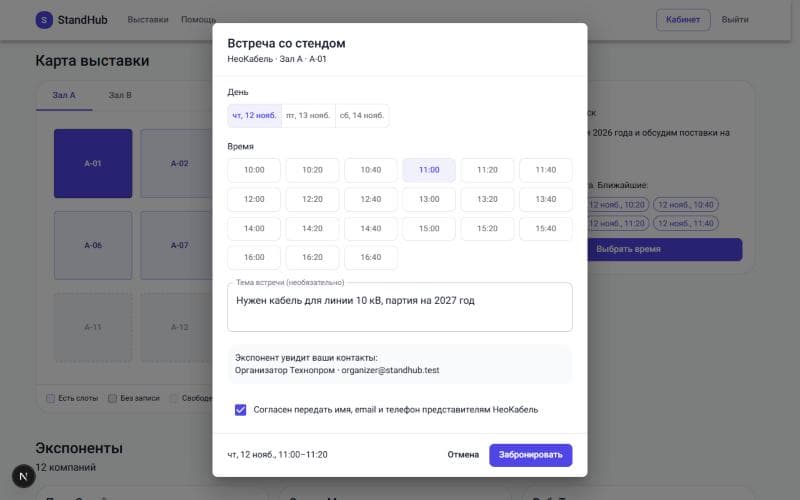
Task: Open the Помощь menu item
Action: tap(198, 20)
